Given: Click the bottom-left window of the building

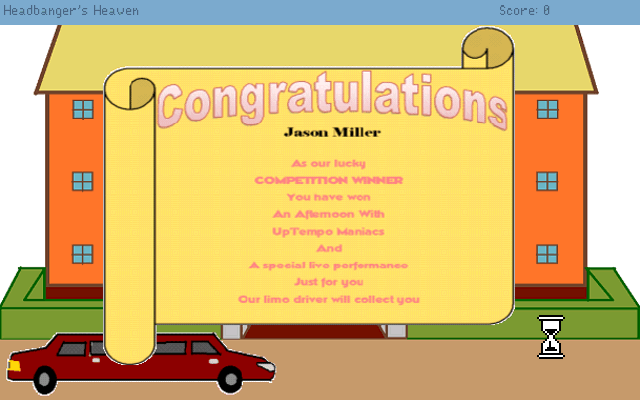Looking at the screenshot, I should 83,253.
